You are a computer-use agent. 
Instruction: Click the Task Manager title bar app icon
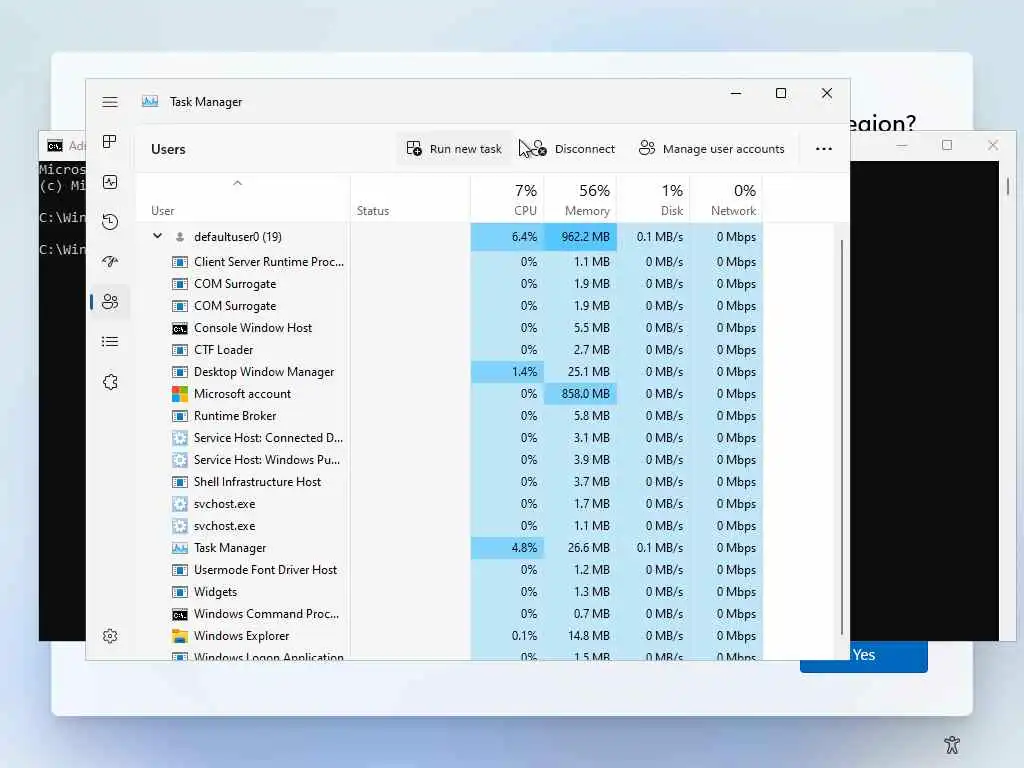pos(150,101)
